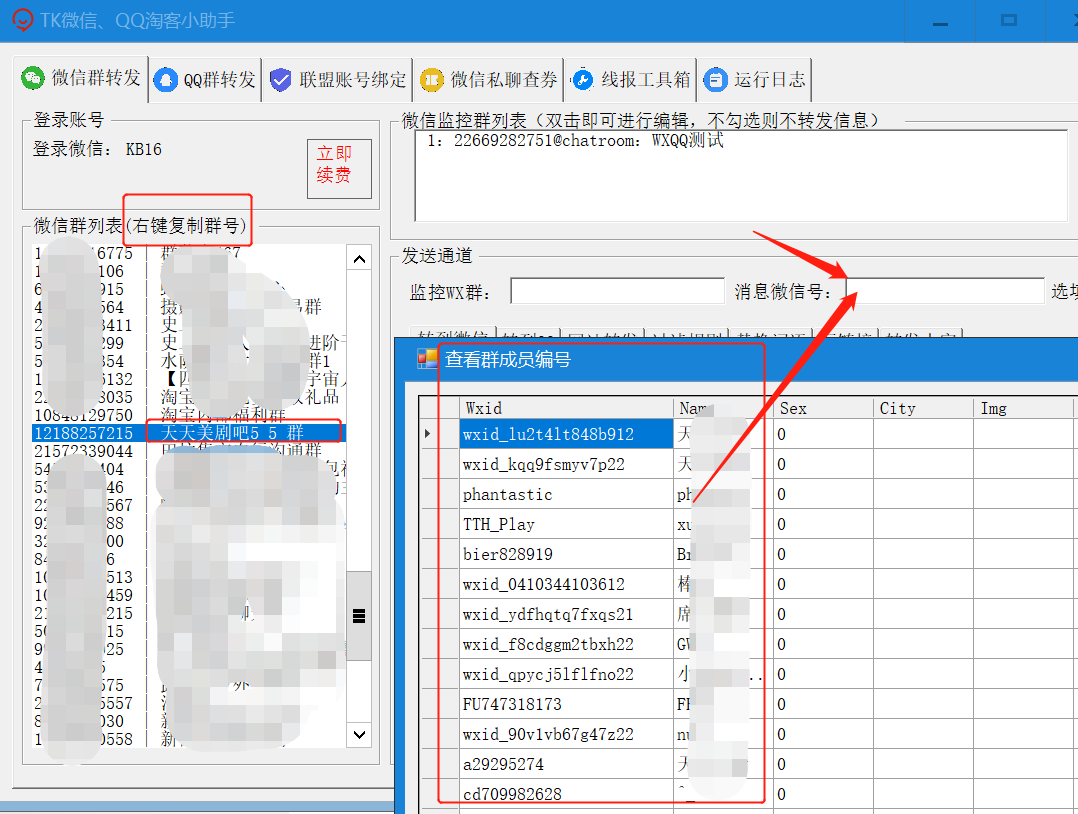Select cell phantastic in Wxid column
The height and width of the screenshot is (814, 1078).
point(566,494)
